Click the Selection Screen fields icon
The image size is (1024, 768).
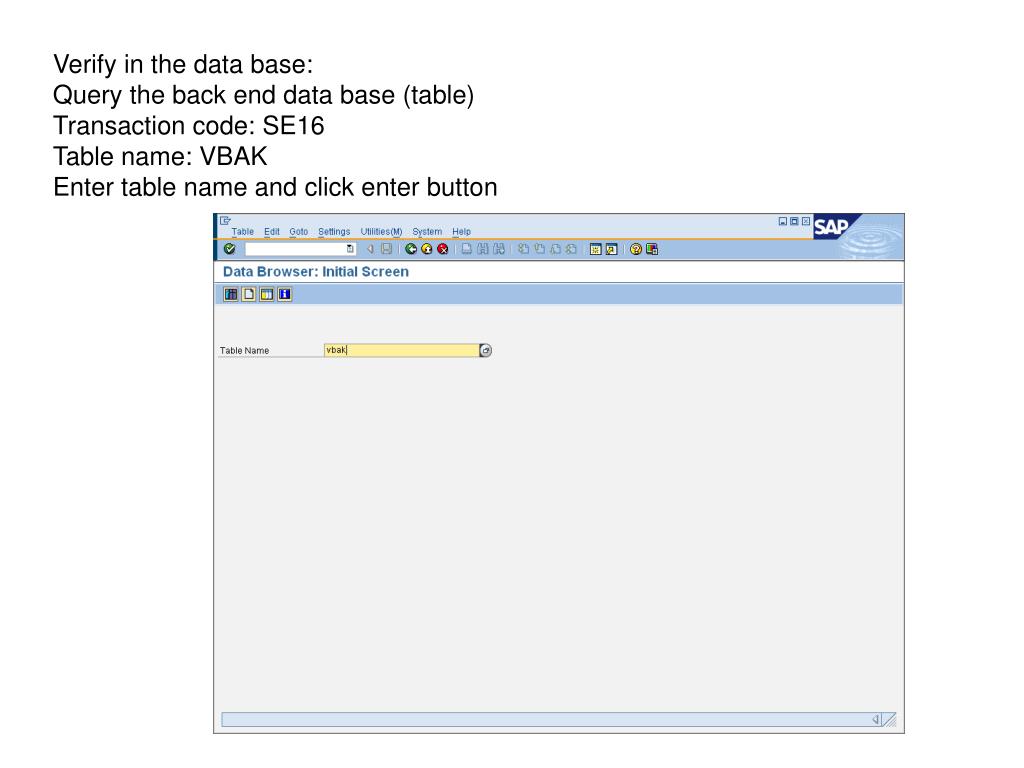click(x=266, y=294)
